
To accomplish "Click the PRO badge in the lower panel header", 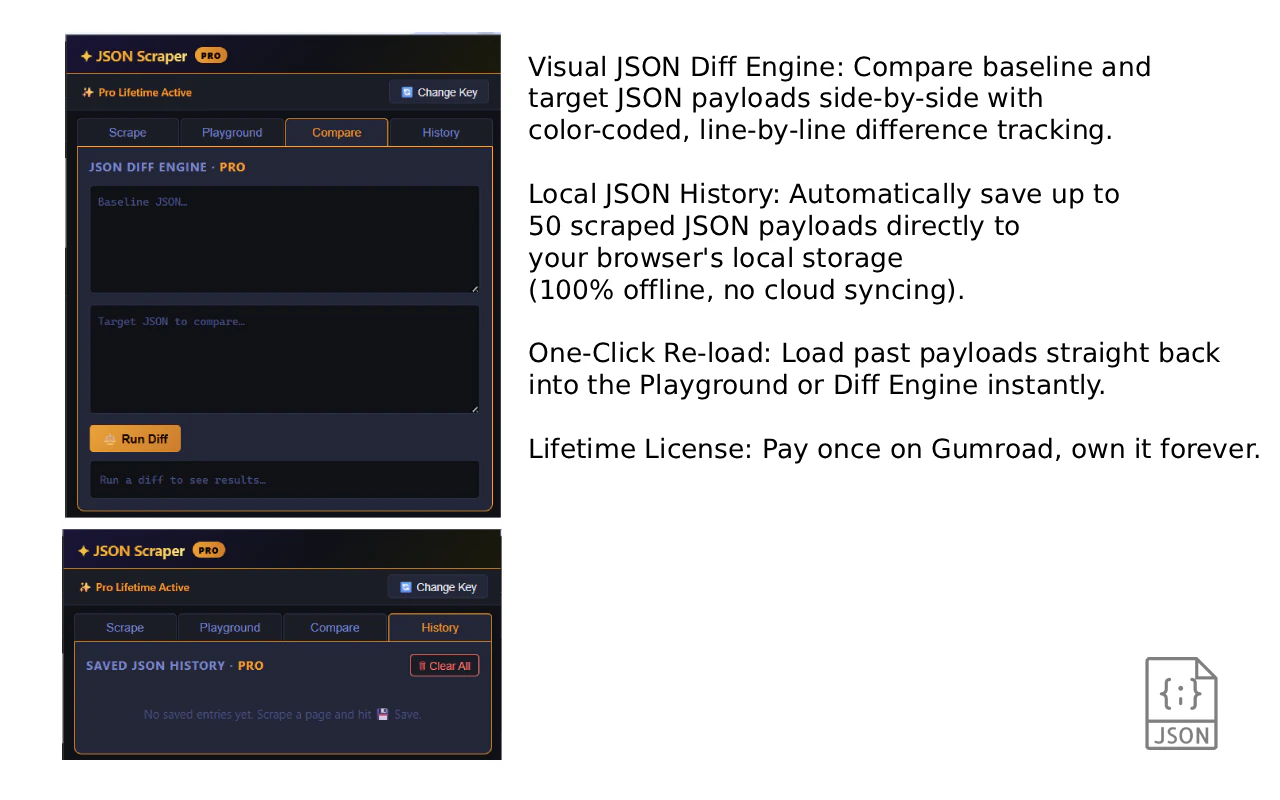I will click(209, 550).
